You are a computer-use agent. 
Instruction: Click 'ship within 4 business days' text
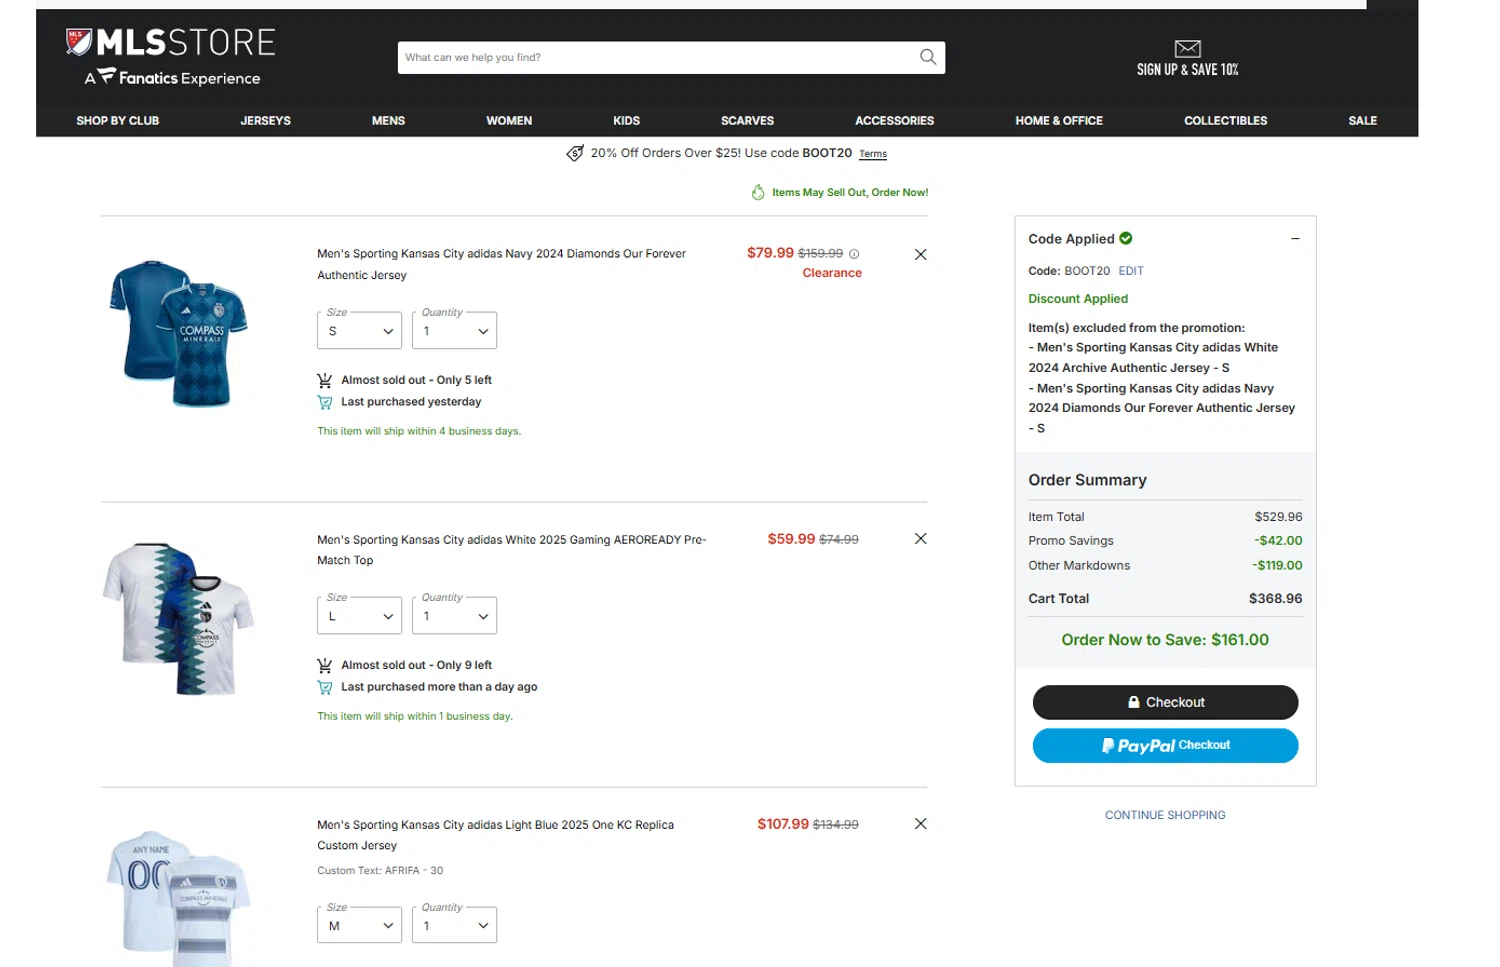pyautogui.click(x=419, y=432)
